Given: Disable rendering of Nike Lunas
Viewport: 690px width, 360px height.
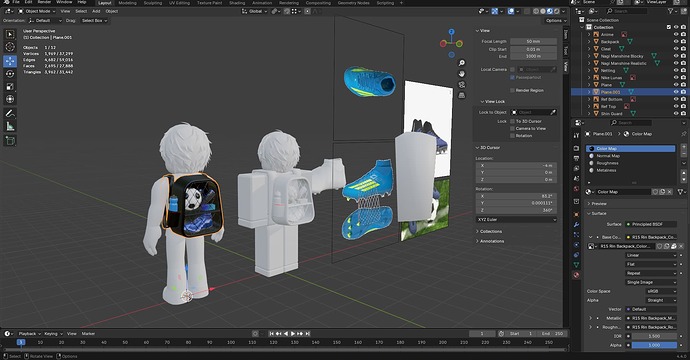Looking at the screenshot, I should [683, 77].
